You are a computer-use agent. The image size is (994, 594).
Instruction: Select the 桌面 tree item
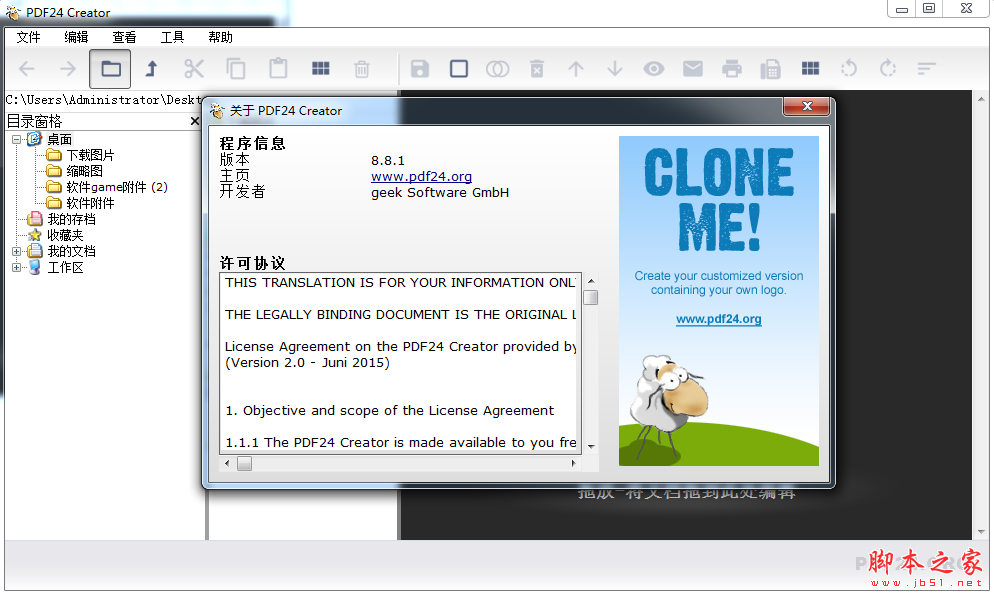pos(60,139)
